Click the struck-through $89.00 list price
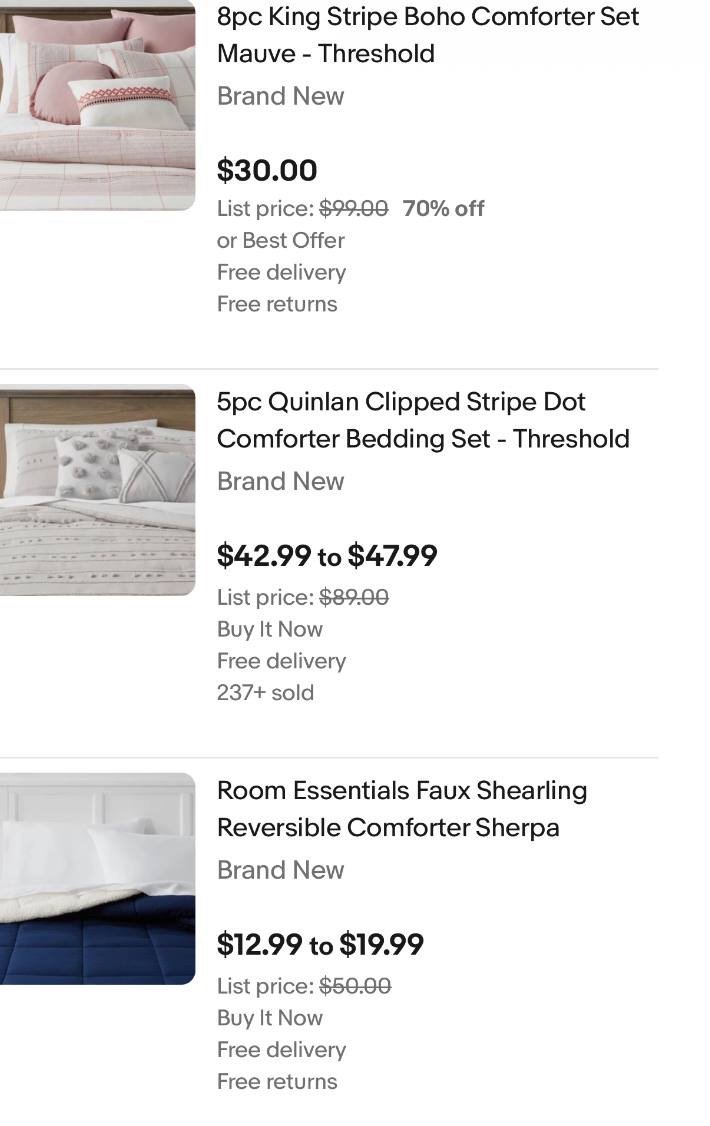 pyautogui.click(x=354, y=598)
